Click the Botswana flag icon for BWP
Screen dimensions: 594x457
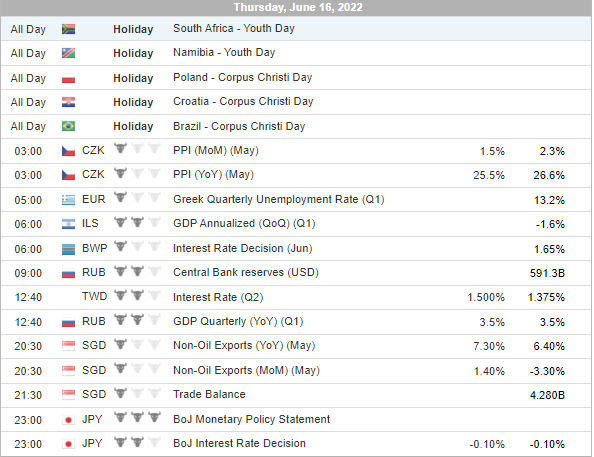68,249
